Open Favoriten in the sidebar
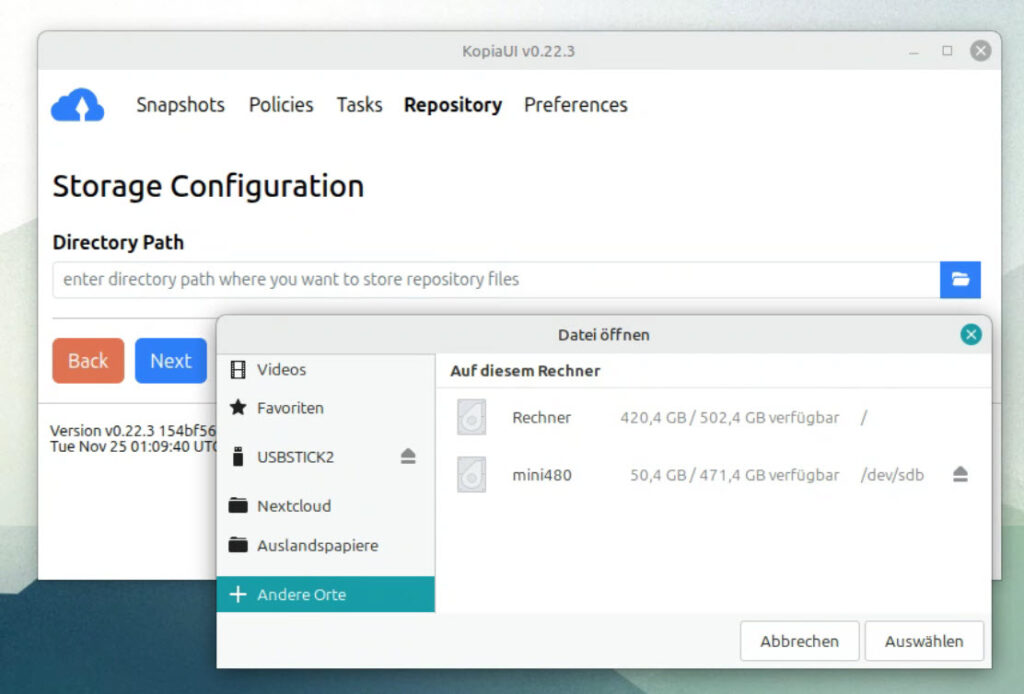 pos(290,408)
